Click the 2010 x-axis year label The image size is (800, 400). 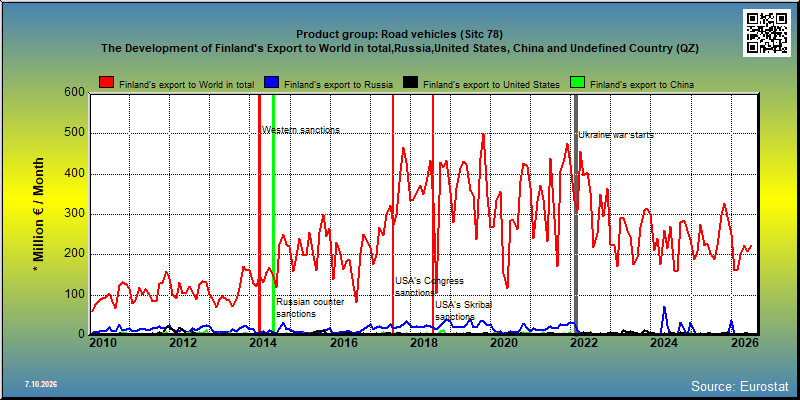pos(103,343)
